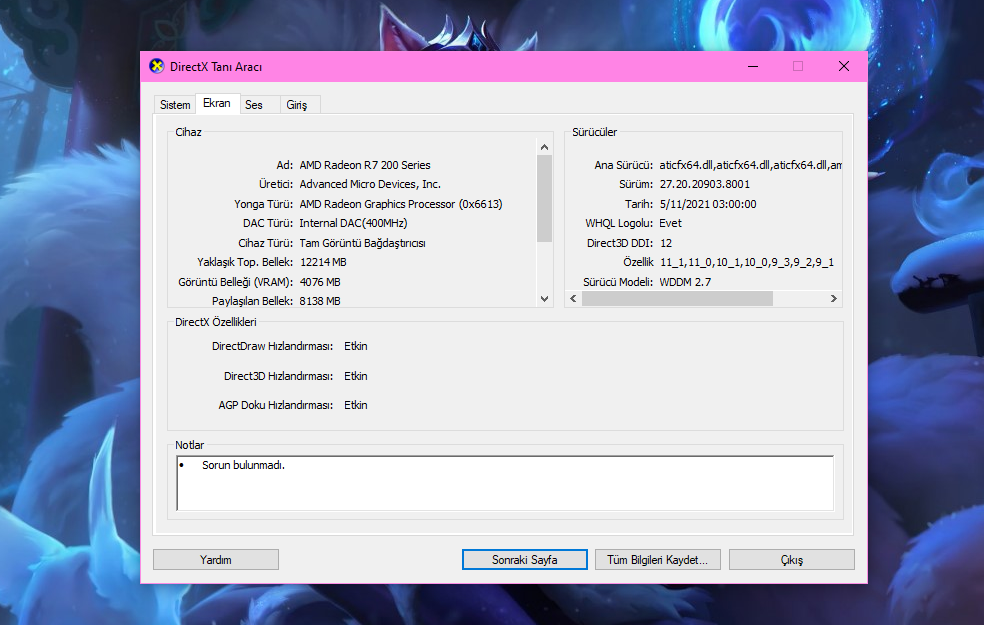Click the 'Sorun bulunmadı.' note text

point(243,465)
